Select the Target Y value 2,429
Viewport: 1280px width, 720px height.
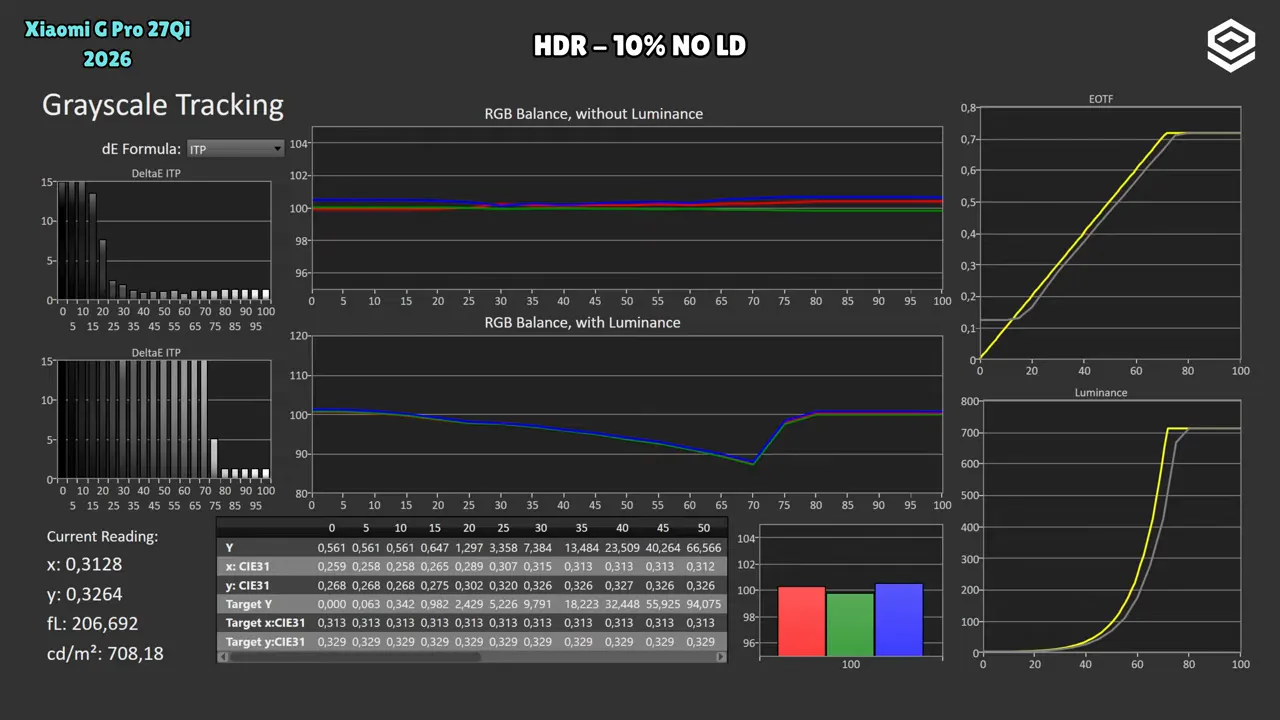point(468,604)
